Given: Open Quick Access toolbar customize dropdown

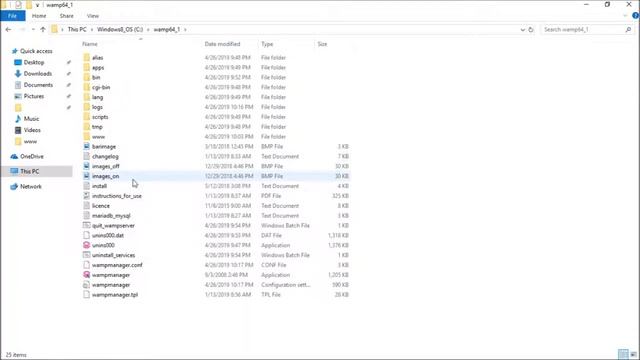Looking at the screenshot, I should click(x=38, y=5).
